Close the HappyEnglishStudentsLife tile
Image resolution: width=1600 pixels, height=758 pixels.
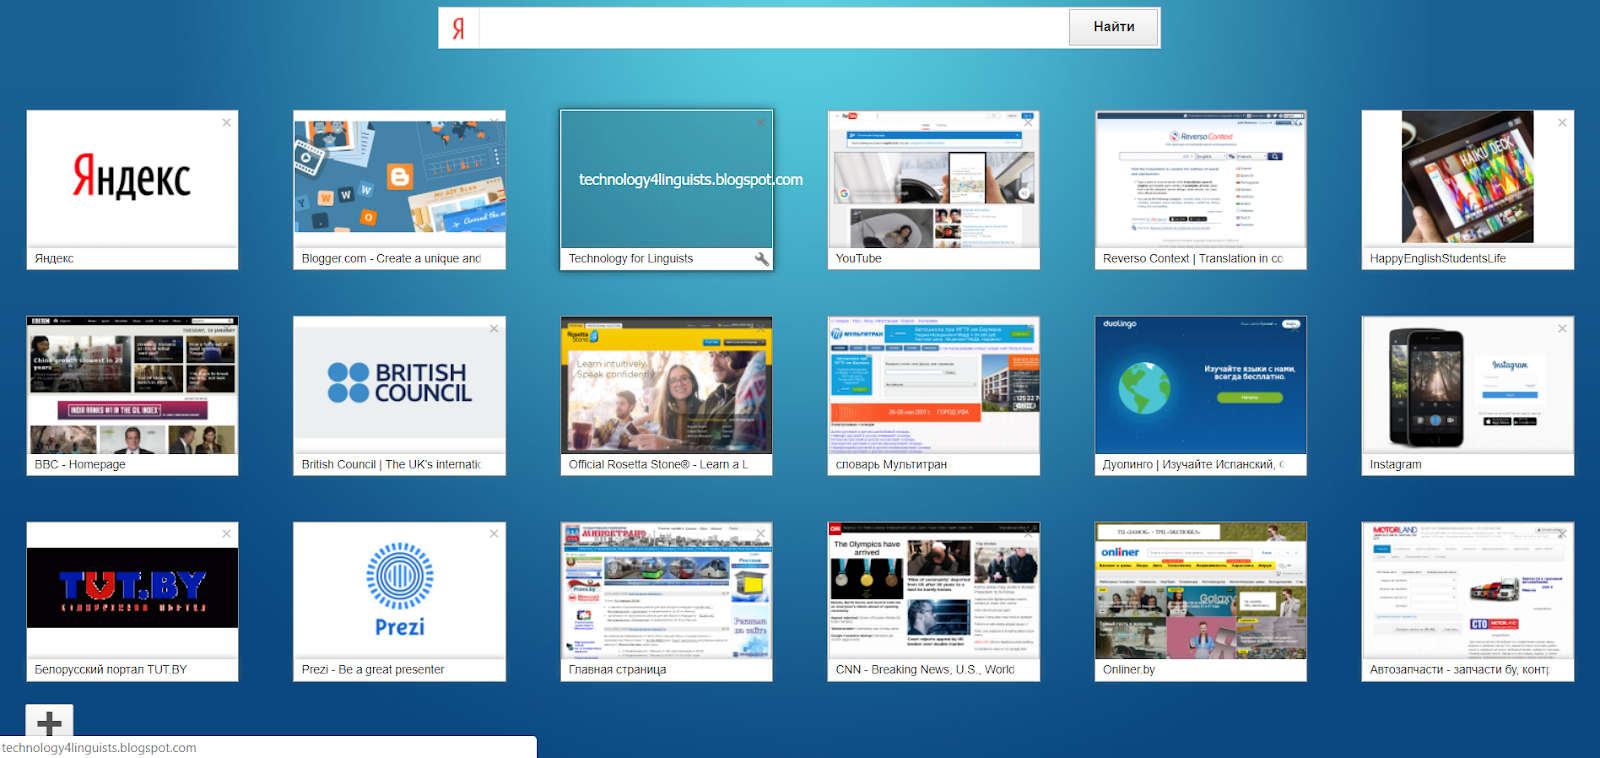click(1562, 122)
